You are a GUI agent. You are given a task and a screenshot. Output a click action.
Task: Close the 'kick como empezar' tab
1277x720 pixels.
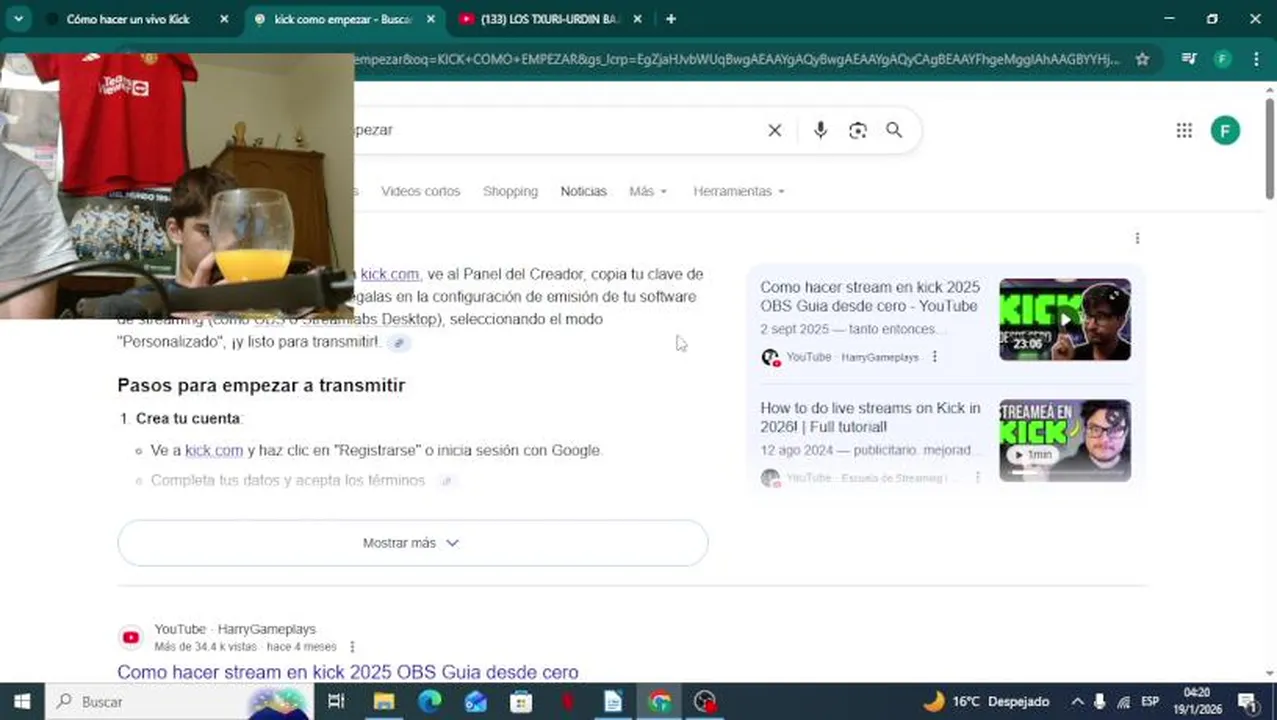432,19
